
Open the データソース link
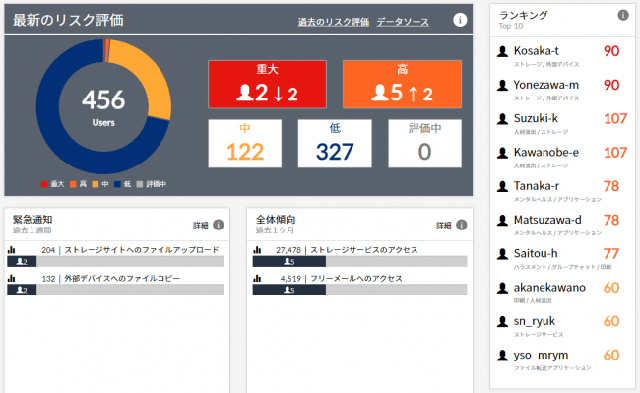(x=402, y=22)
